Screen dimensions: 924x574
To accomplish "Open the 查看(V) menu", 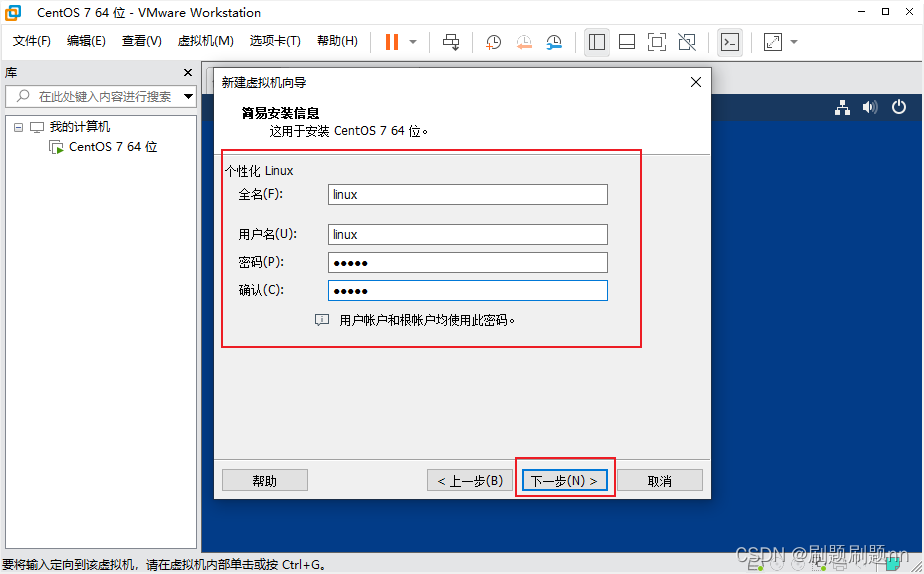I will [x=141, y=41].
